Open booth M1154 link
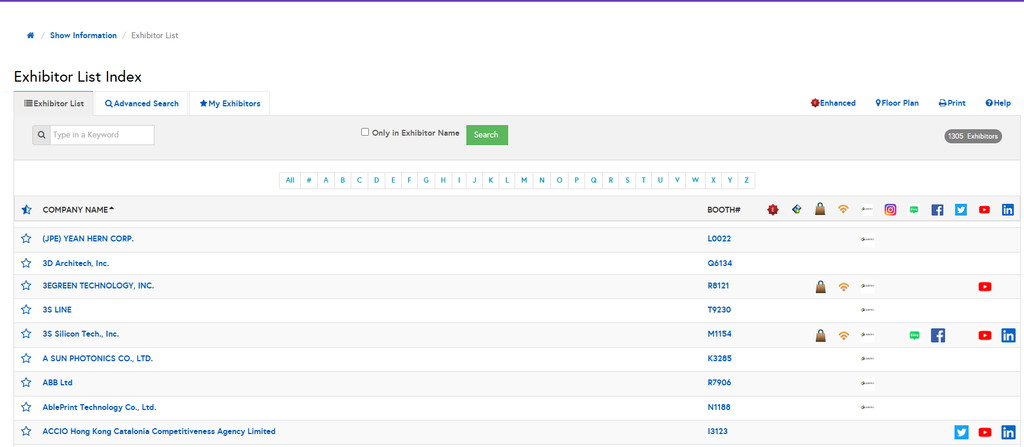Viewport: 1024px width, 447px height. coord(720,334)
